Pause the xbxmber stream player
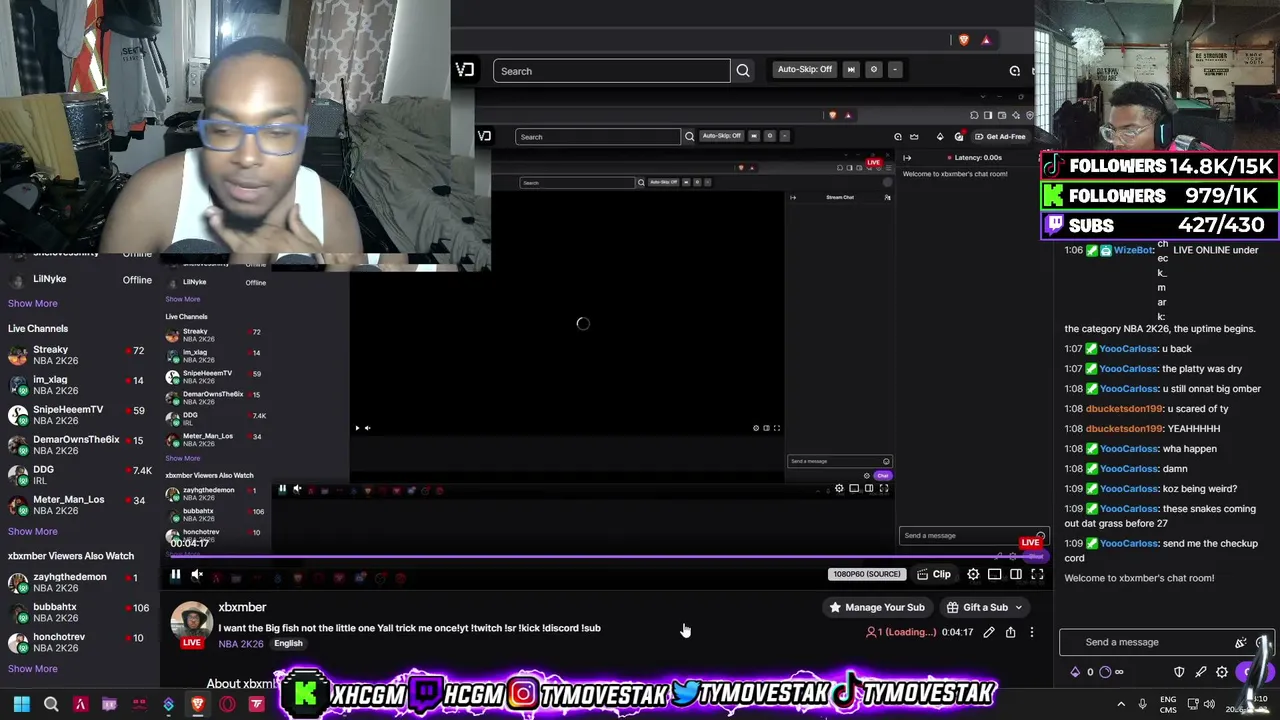The width and height of the screenshot is (1280, 720). pos(175,575)
